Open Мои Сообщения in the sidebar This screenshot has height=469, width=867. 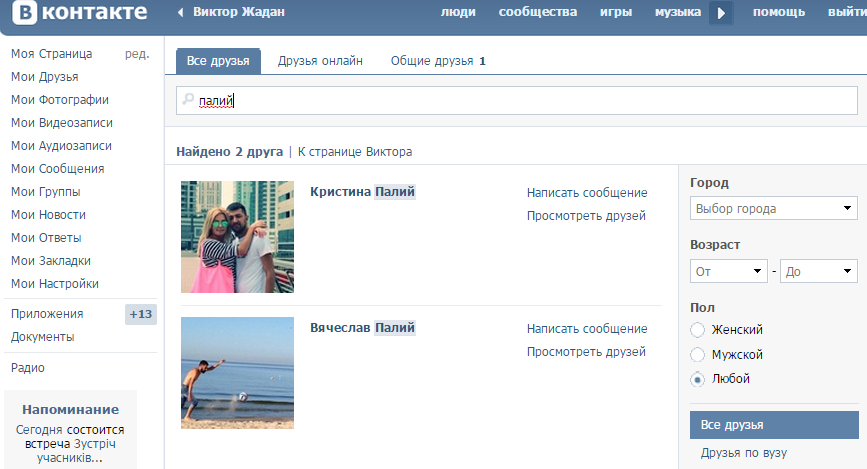tap(57, 169)
